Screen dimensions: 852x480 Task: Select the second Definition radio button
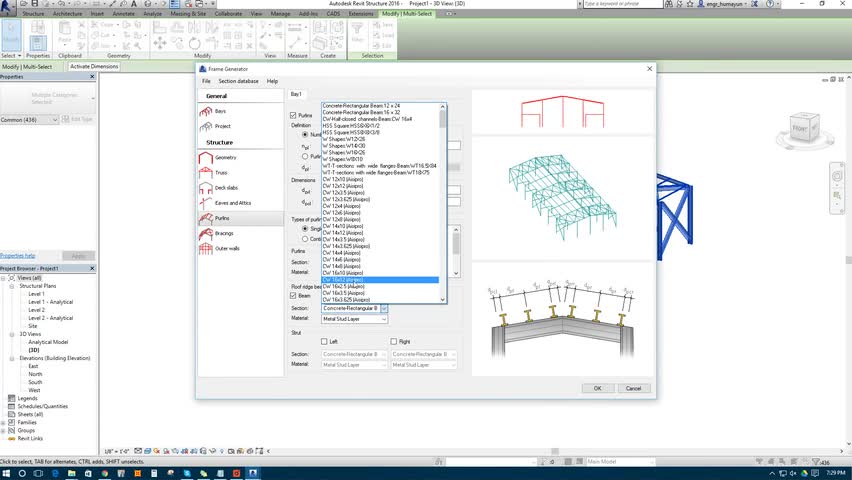pos(305,157)
